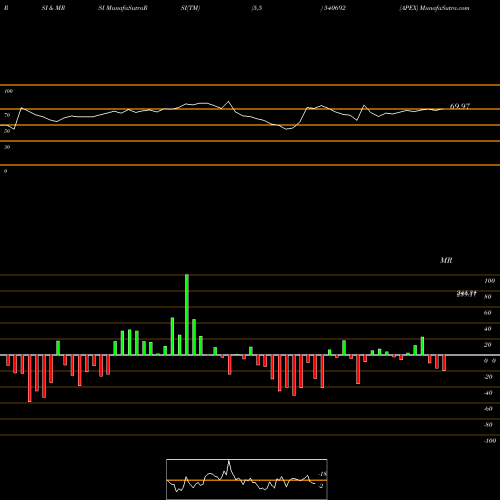The image size is (500, 500).
Task: Click the RSI axis label '100'
Action: (8, 91)
